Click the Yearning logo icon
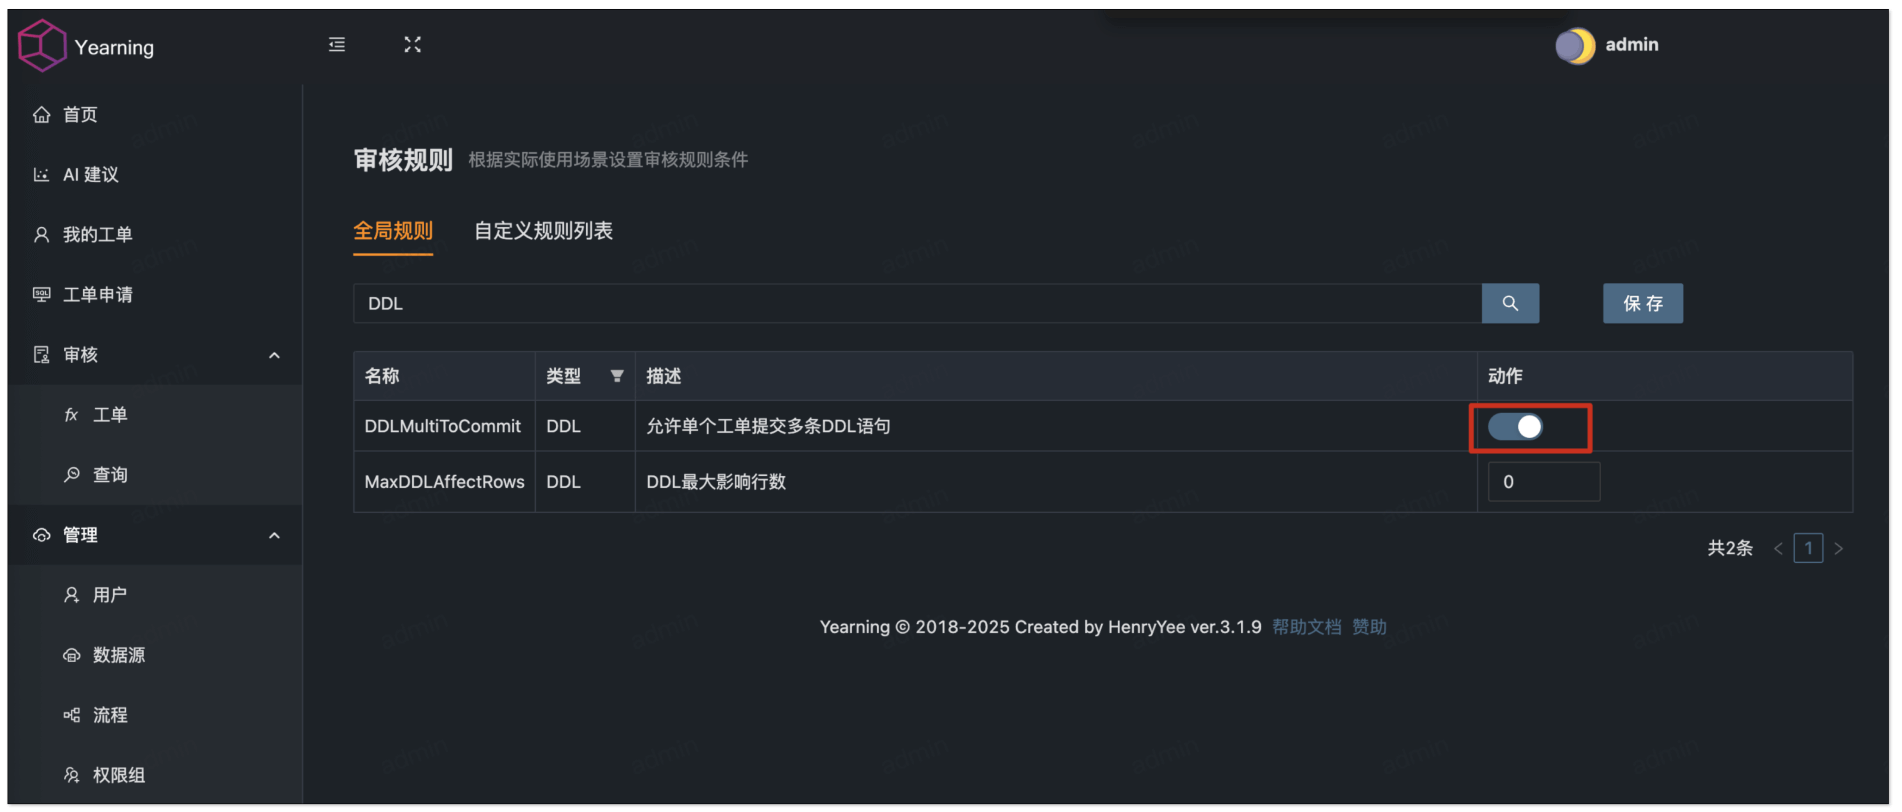Image resolution: width=1902 pixels, height=812 pixels. (42, 46)
